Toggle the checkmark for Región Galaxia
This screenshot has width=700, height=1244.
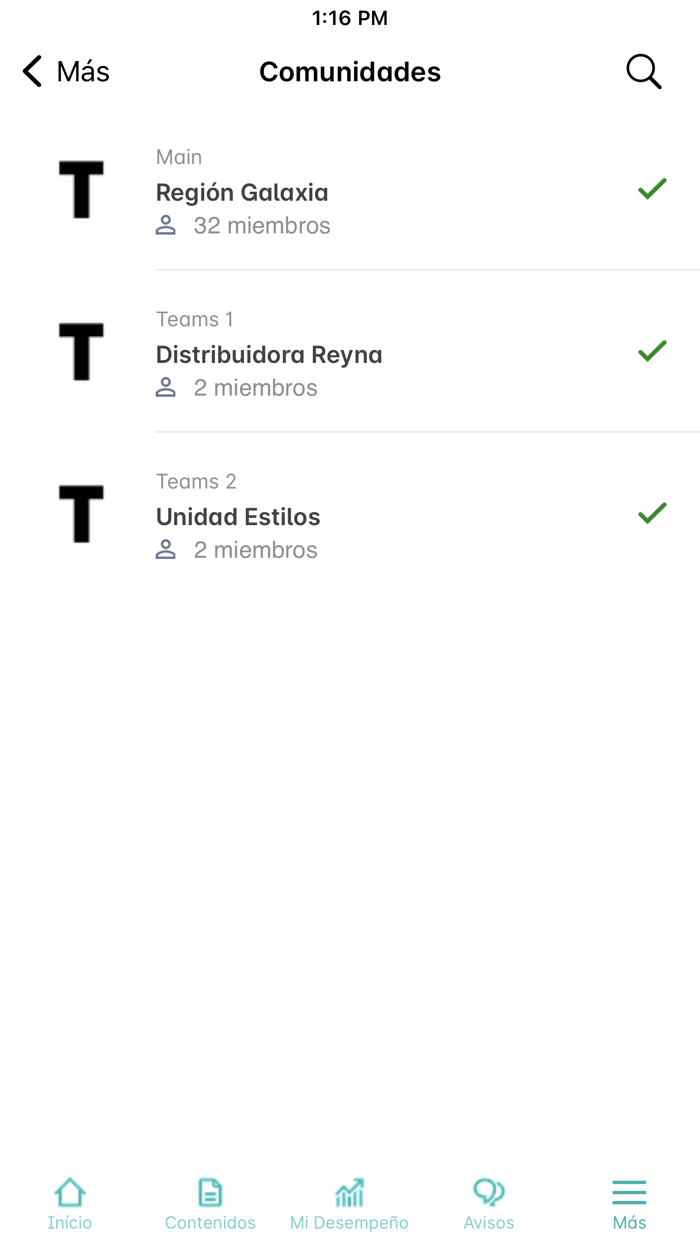(x=651, y=188)
